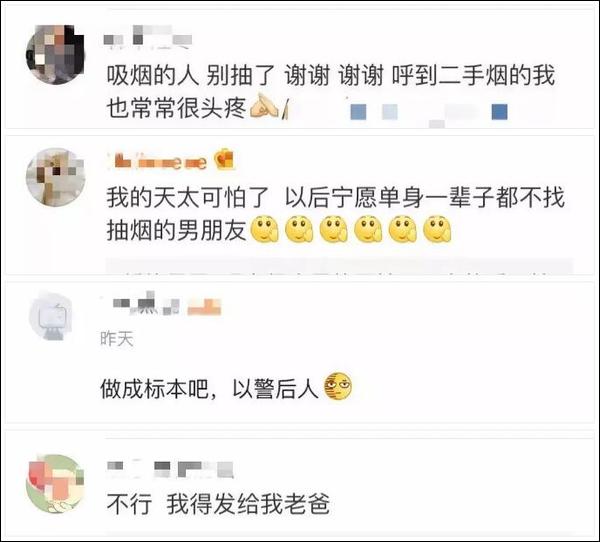Click the first thinking face emoji

pos(265,229)
